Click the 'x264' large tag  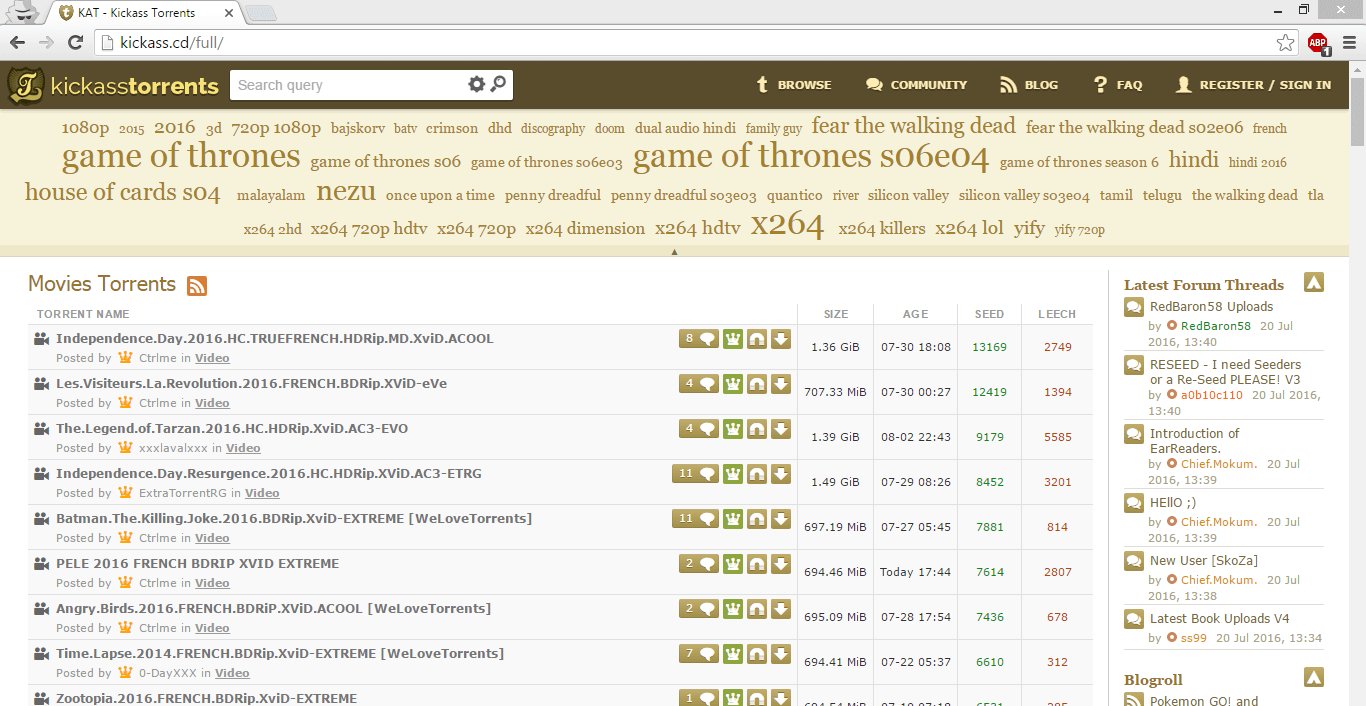point(787,225)
